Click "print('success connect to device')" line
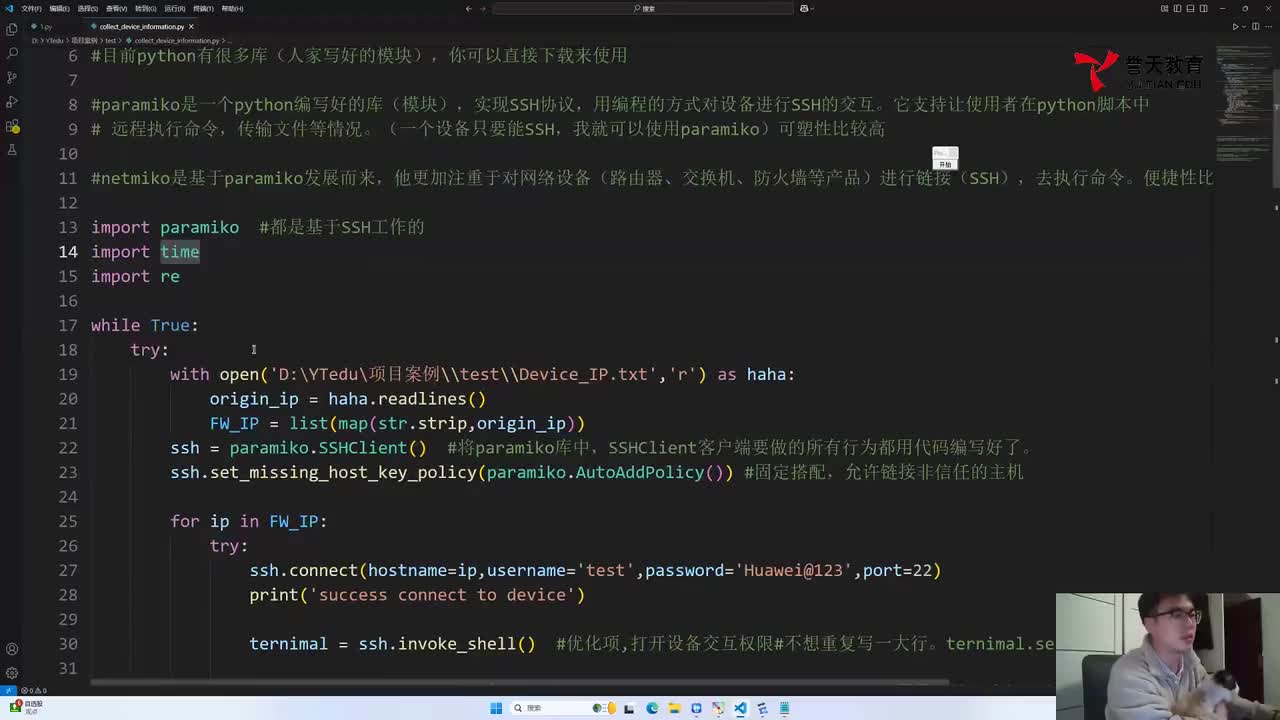The width and height of the screenshot is (1280, 720). coord(417,595)
